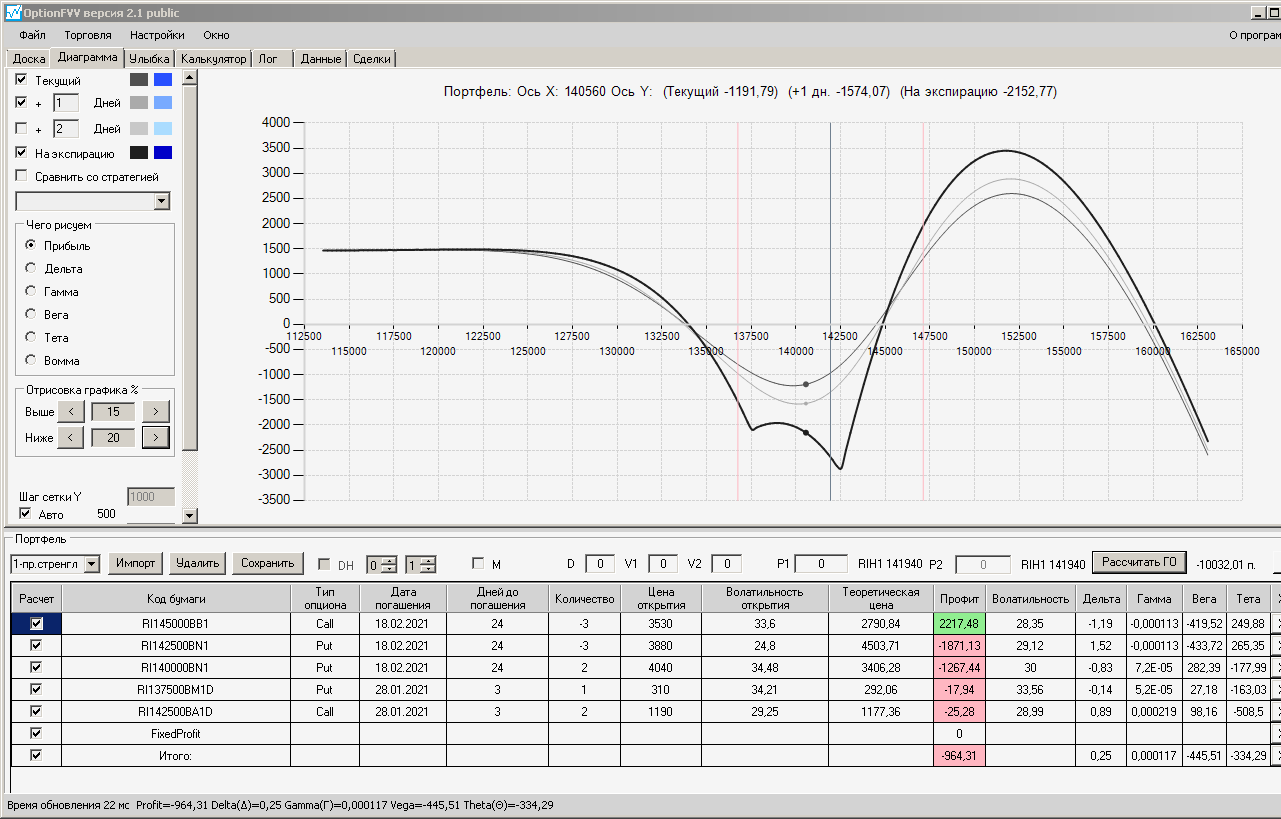Click the spinner arrows of the DH field showing 0

389,564
